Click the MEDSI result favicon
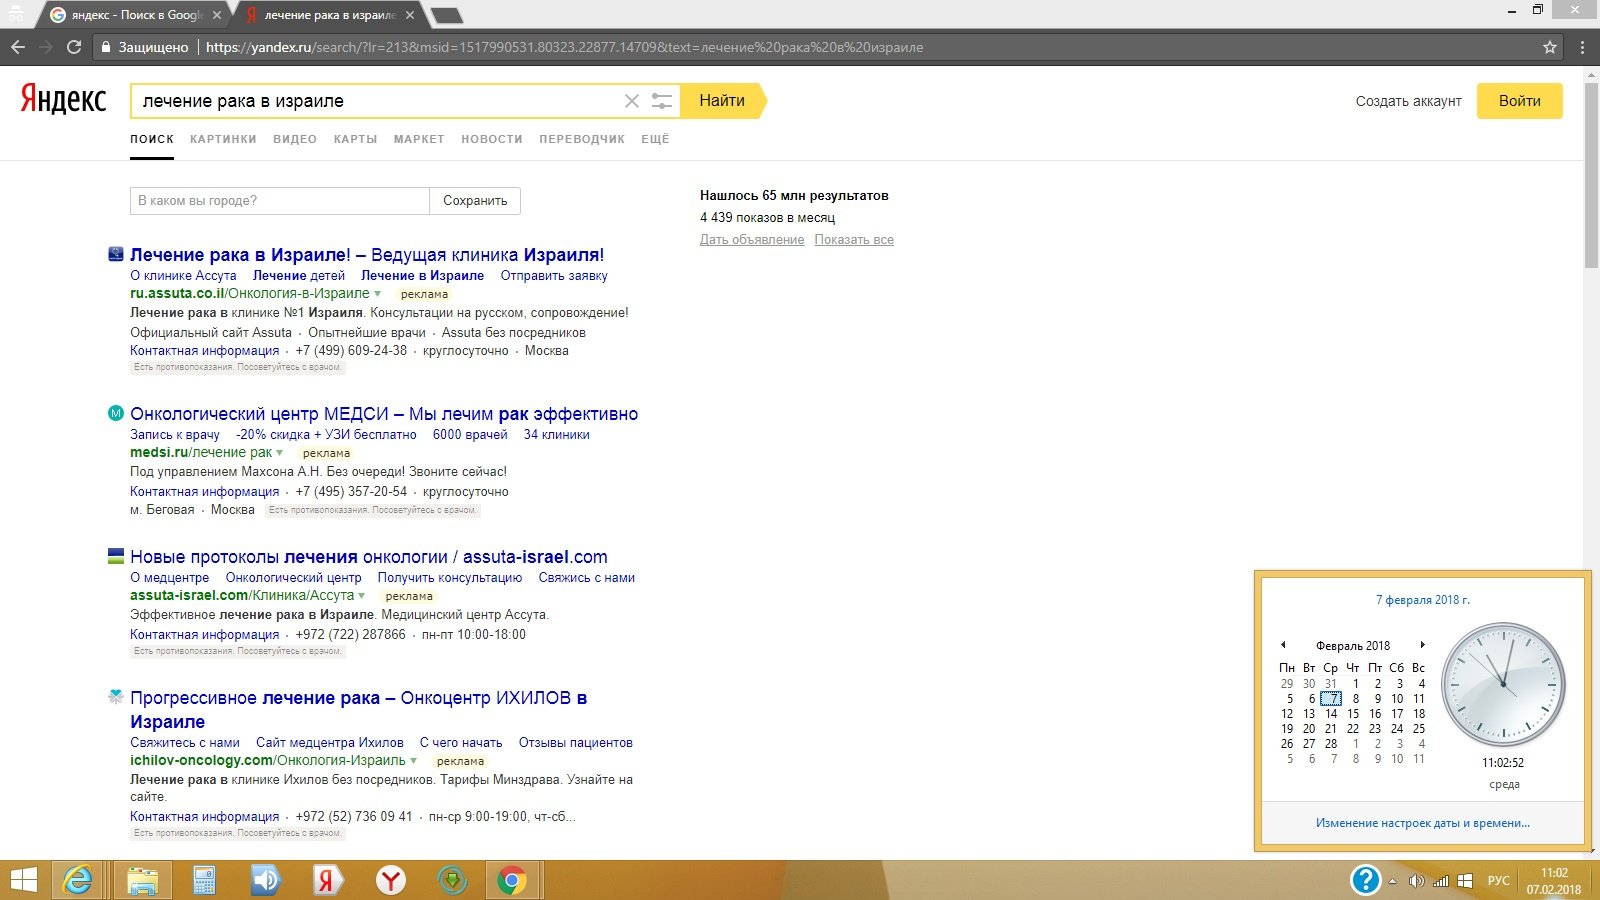Screen dimensions: 1600x900 [116, 413]
